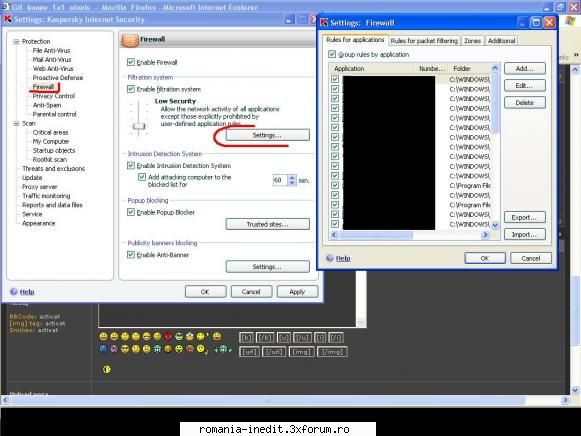
Task: Click the Low Security level slider handle
Action: coord(139,126)
